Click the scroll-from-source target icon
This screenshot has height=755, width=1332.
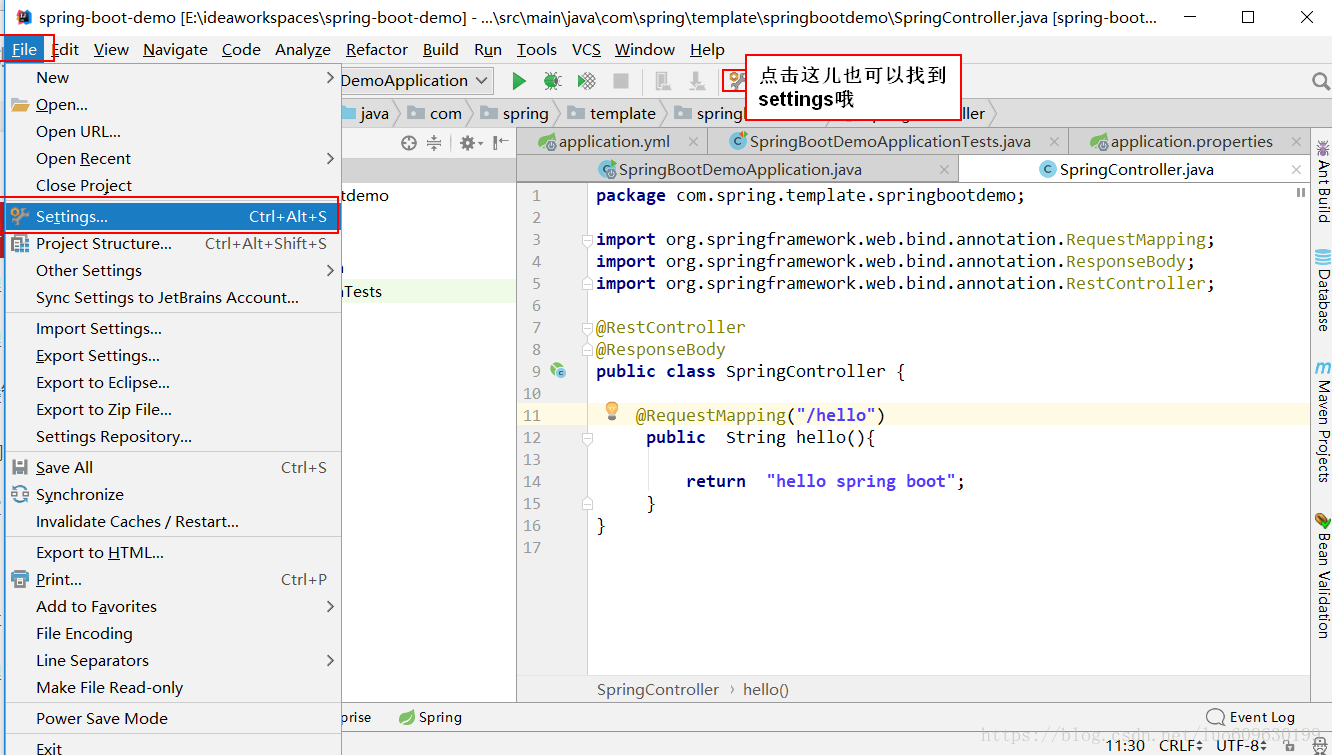point(408,143)
